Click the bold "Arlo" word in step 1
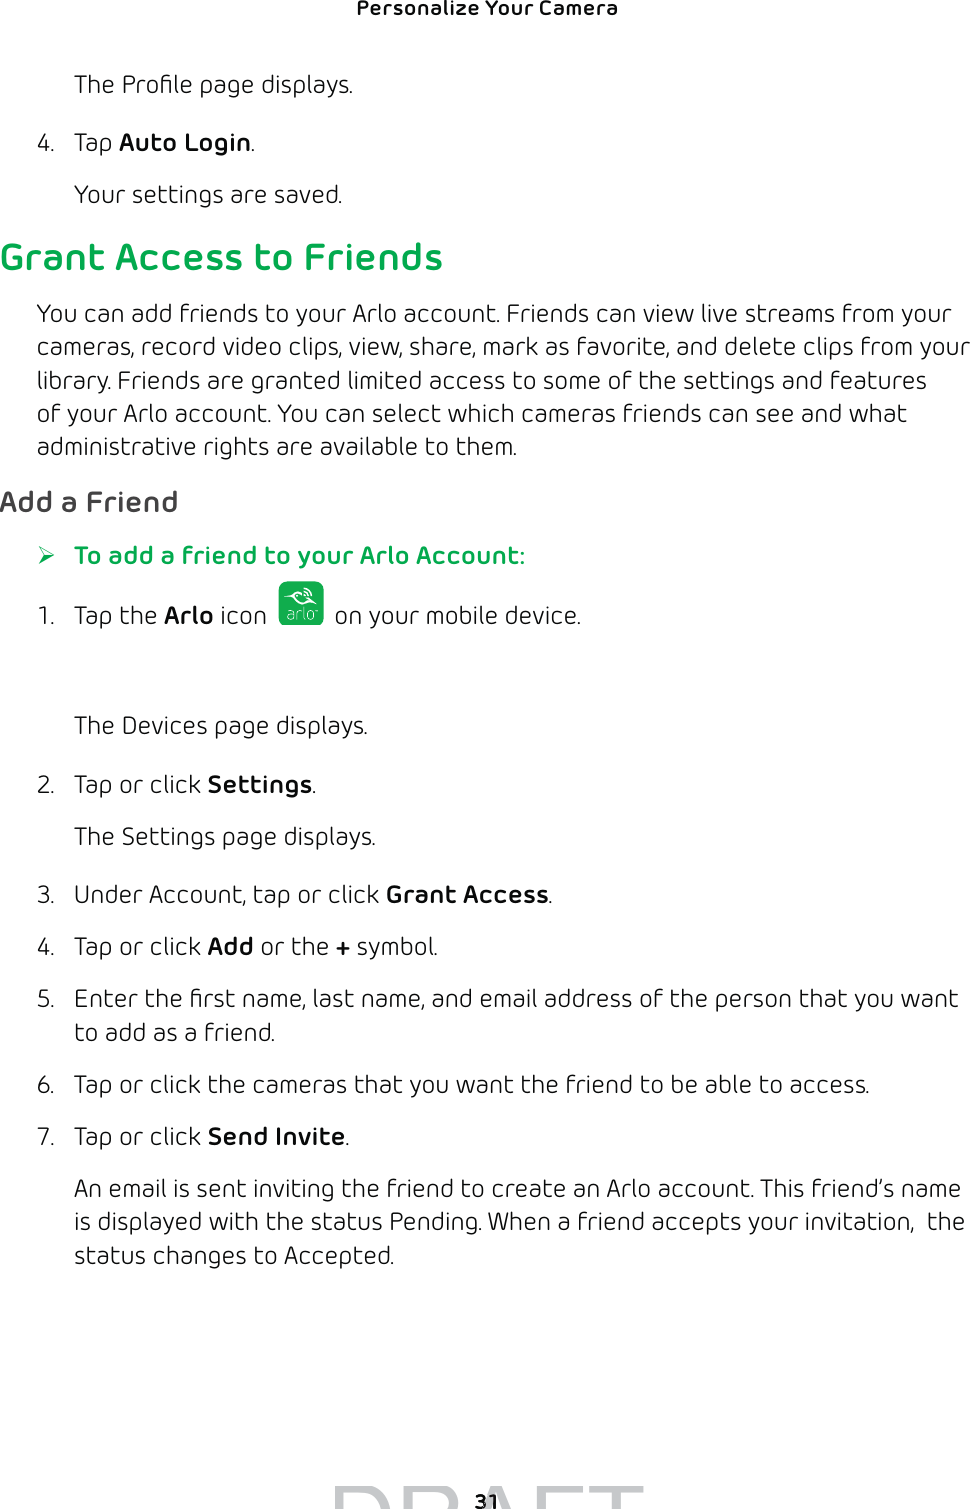Viewport: 970px width, 1509px height. [x=189, y=616]
